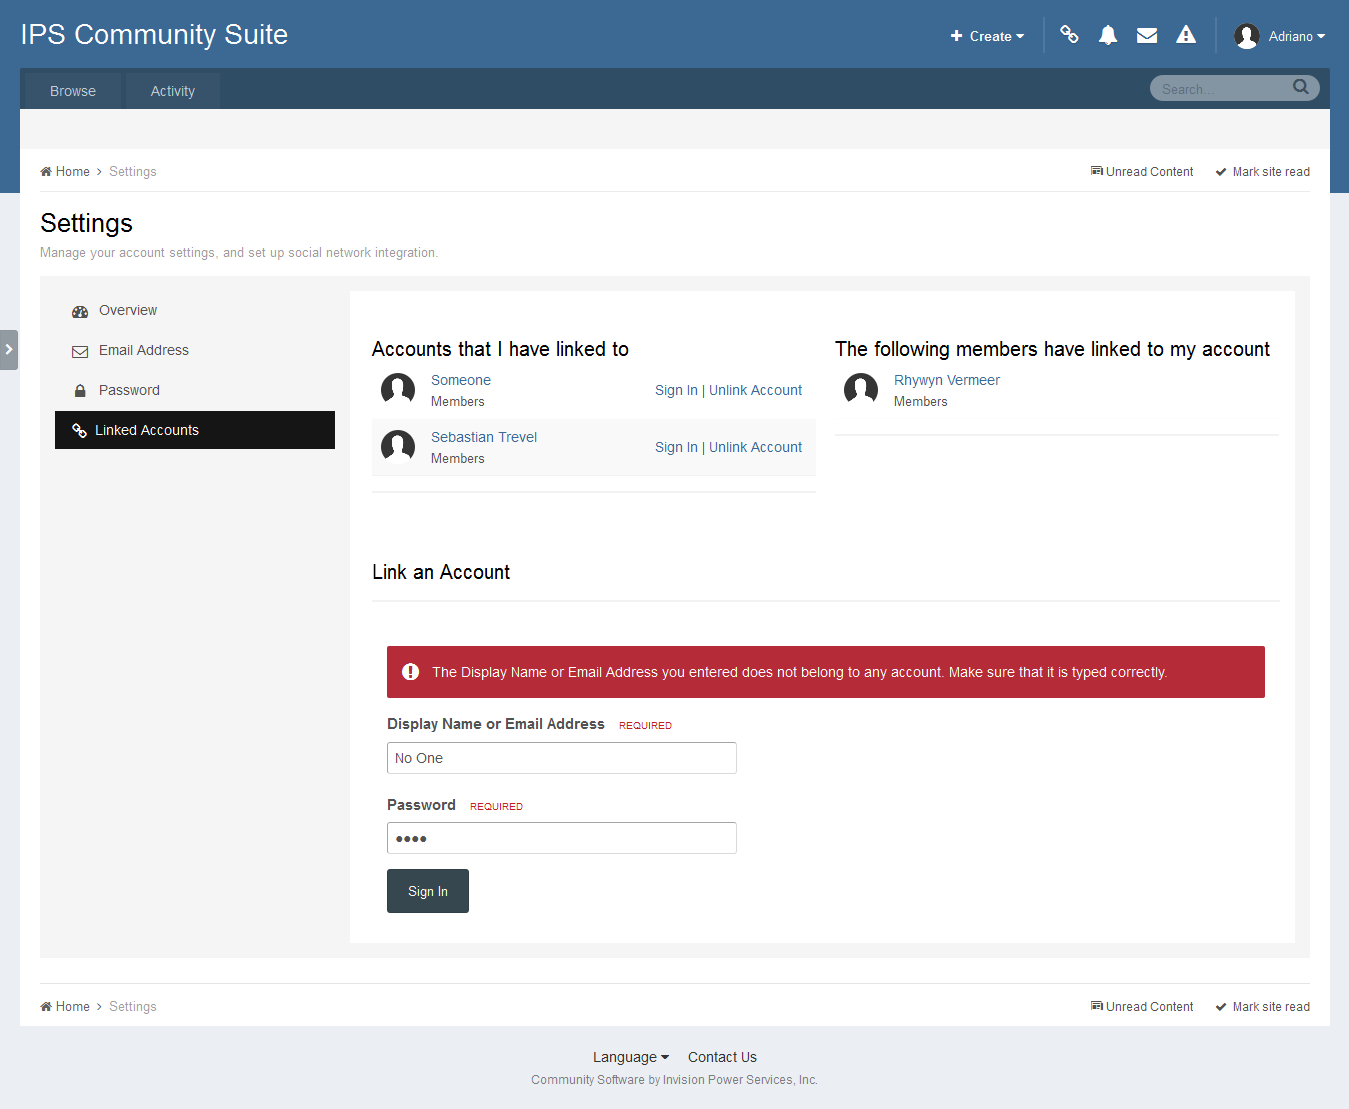Image resolution: width=1349 pixels, height=1109 pixels.
Task: Go to Home via top breadcrumb
Action: pyautogui.click(x=65, y=172)
